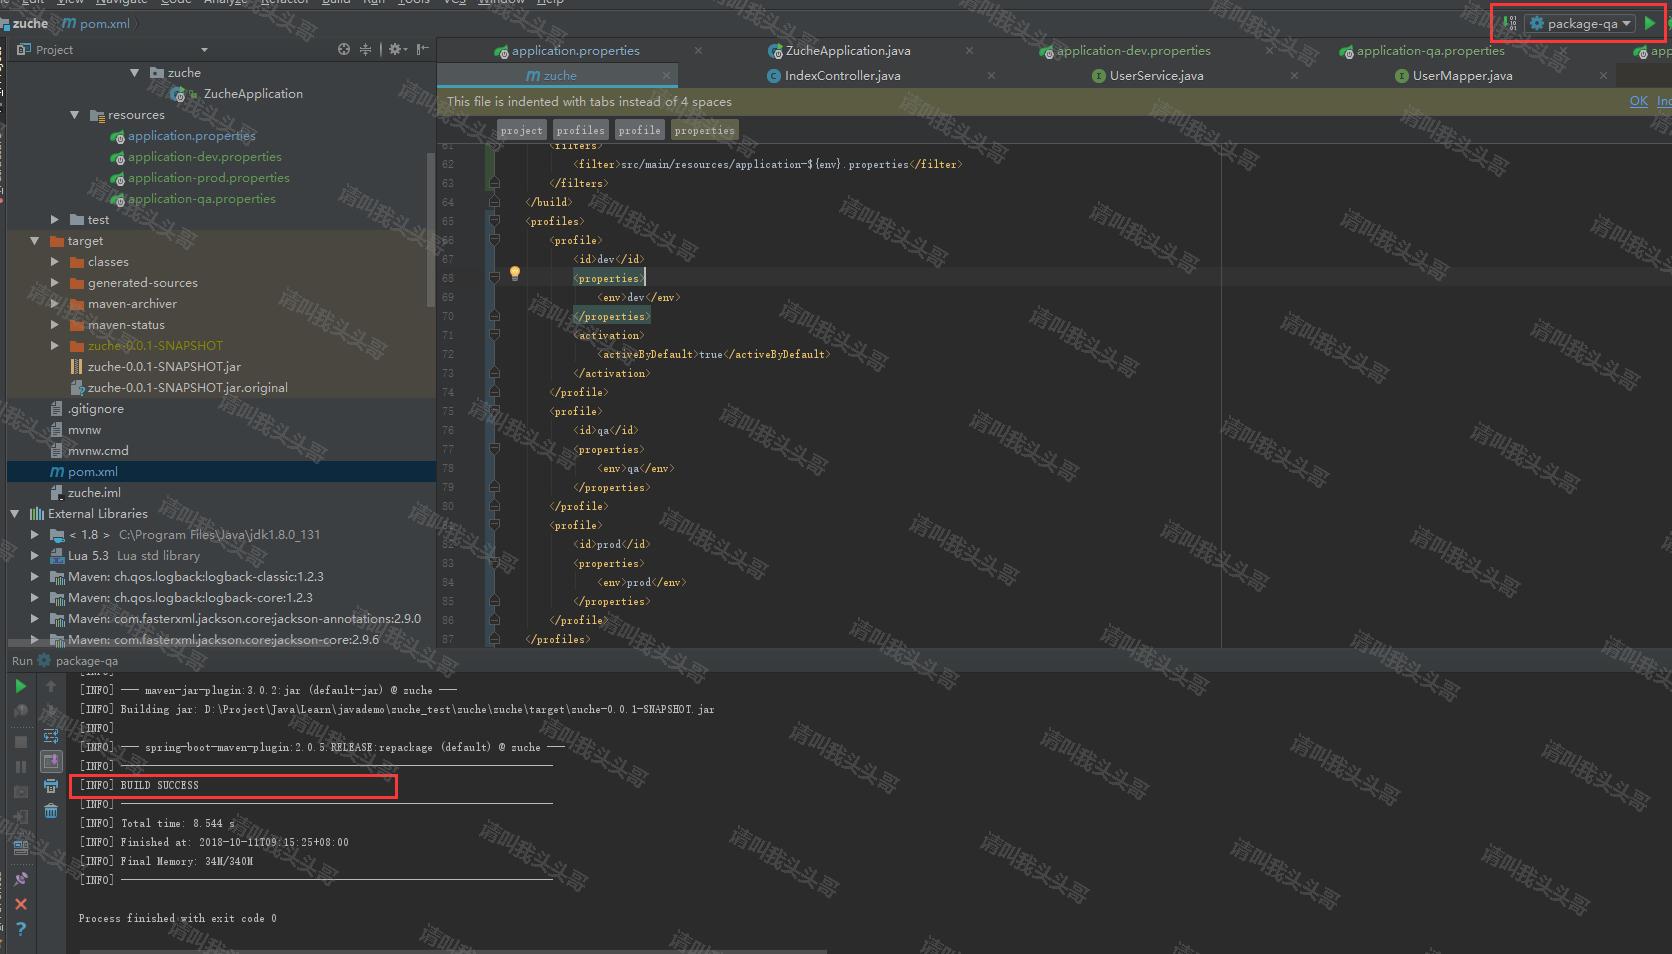Click the up stack trace arrow
The image size is (1672, 954).
click(51, 686)
